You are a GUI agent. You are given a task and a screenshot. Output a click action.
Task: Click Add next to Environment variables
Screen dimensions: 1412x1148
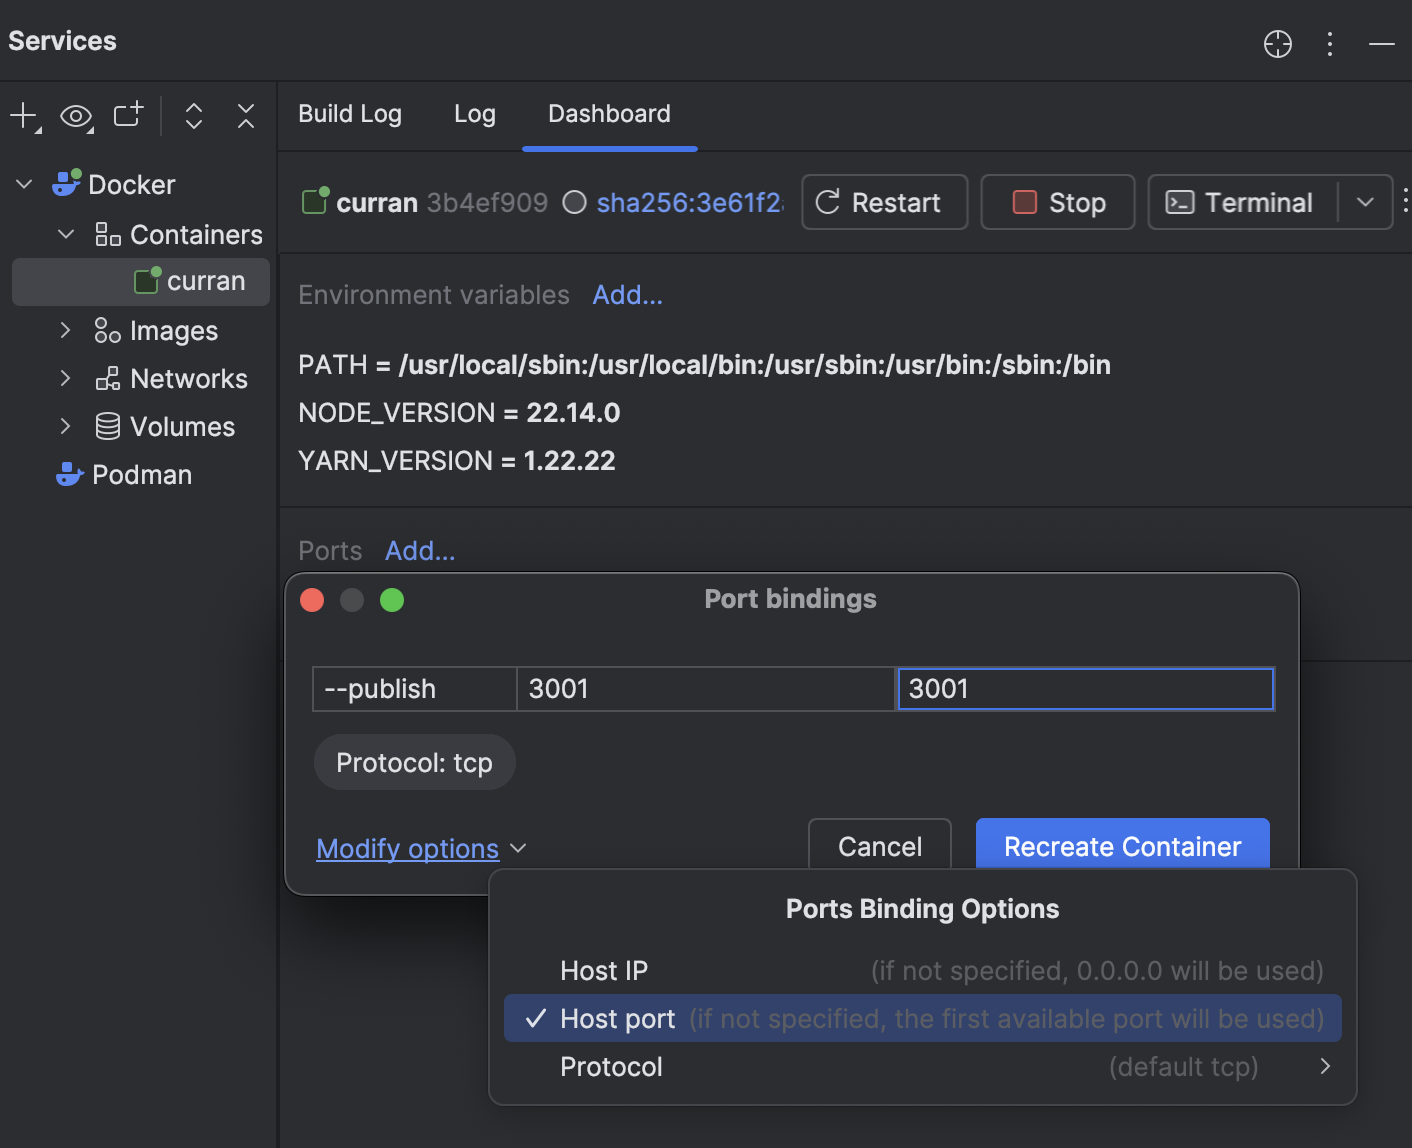(x=627, y=294)
